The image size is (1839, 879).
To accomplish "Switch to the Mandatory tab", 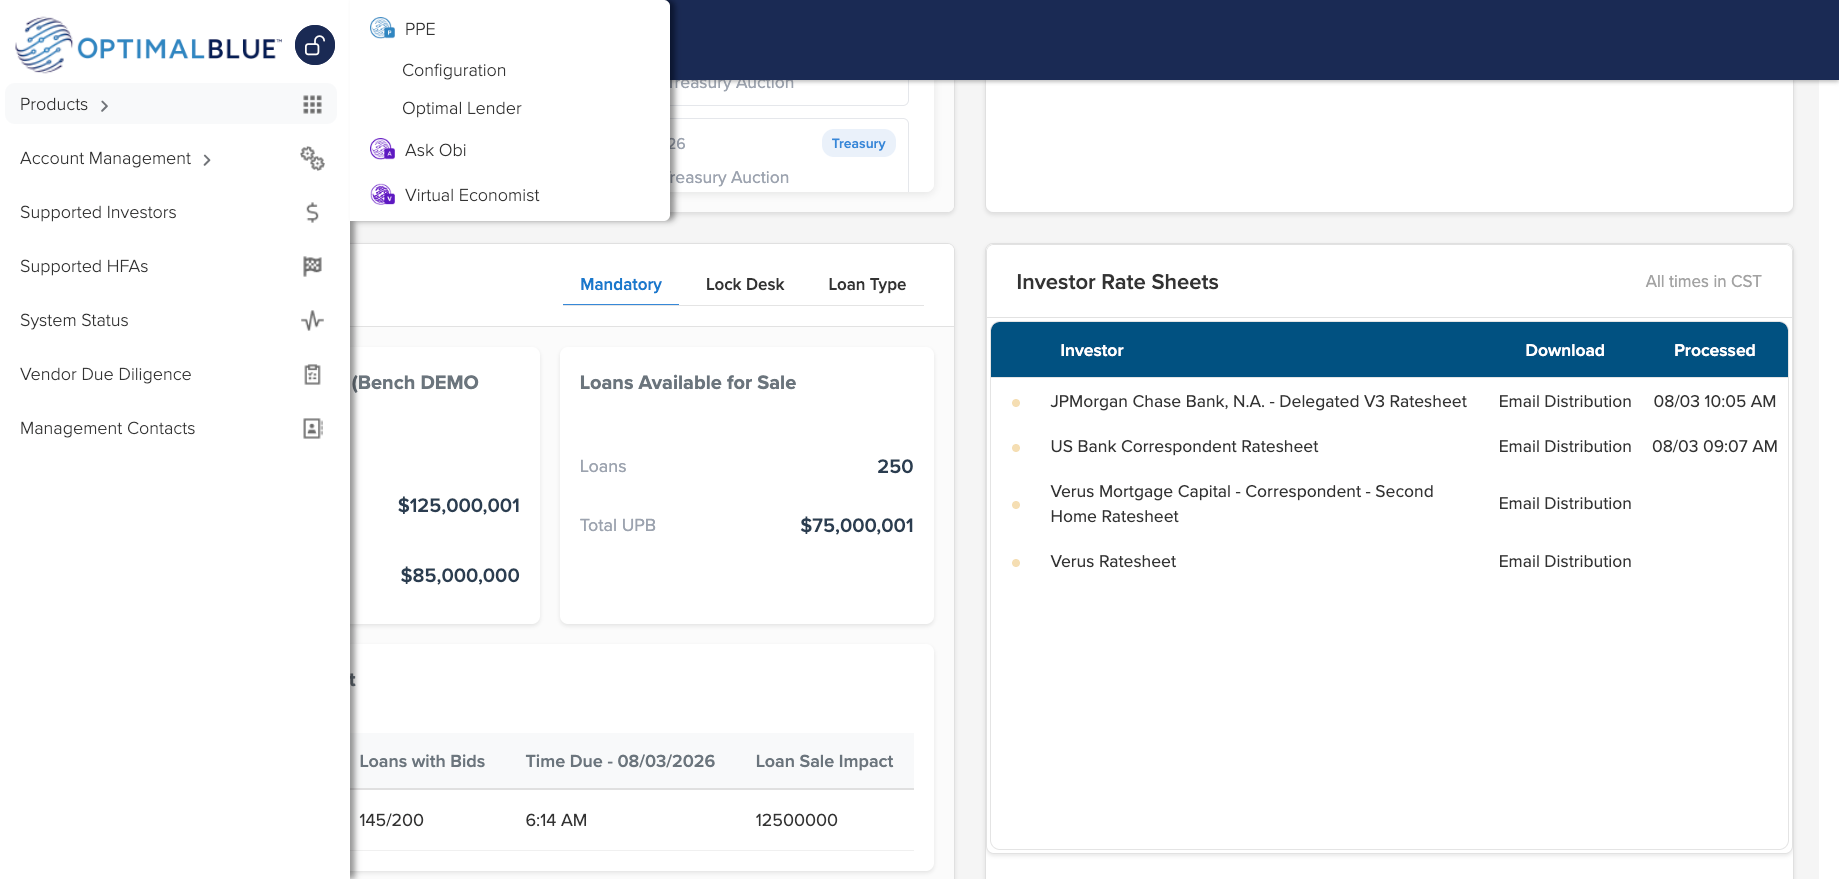I will (621, 284).
